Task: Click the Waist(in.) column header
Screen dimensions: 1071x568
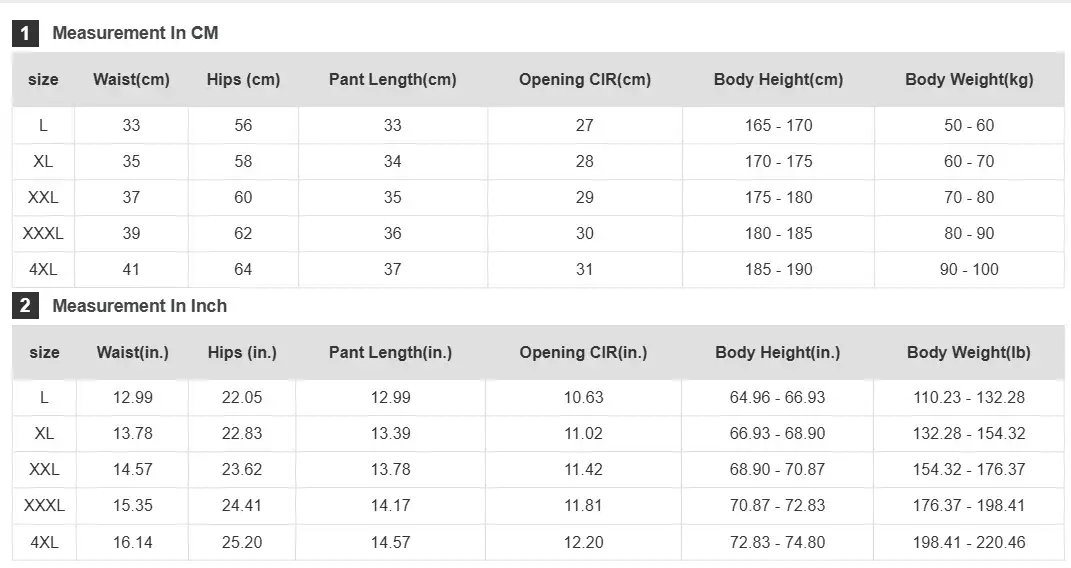Action: pyautogui.click(x=133, y=352)
